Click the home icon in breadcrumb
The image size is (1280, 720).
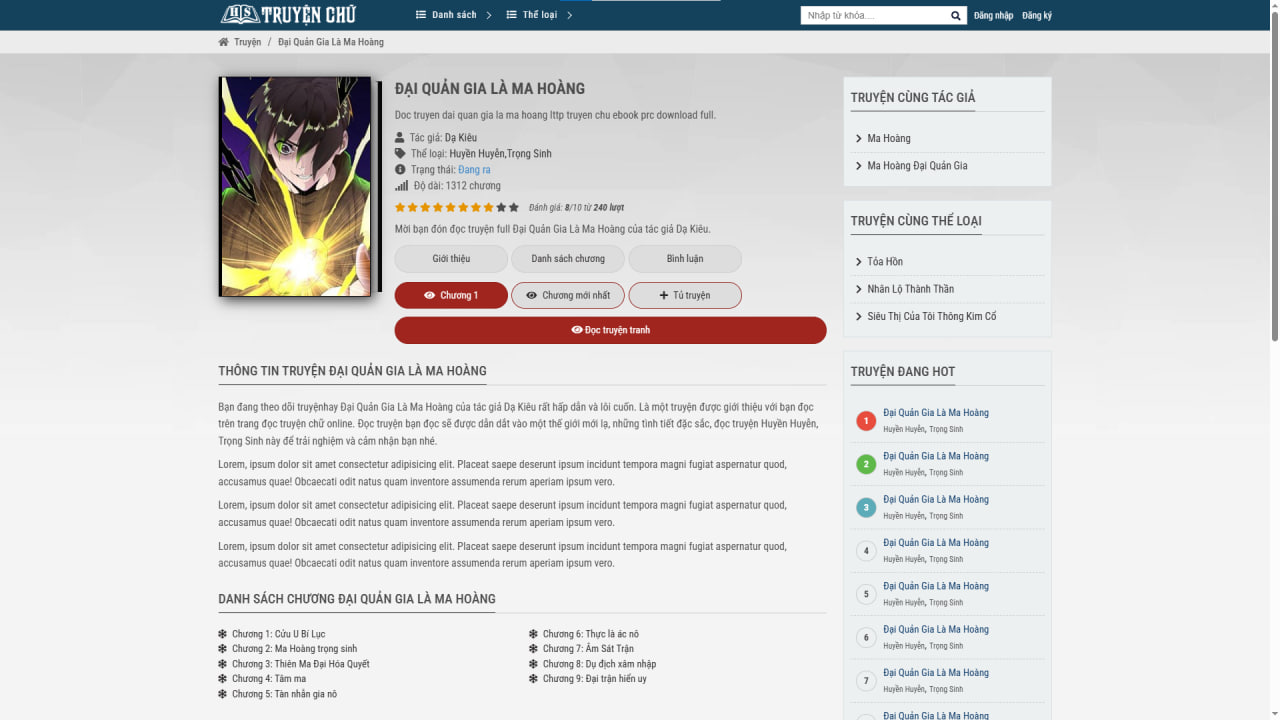(x=223, y=42)
